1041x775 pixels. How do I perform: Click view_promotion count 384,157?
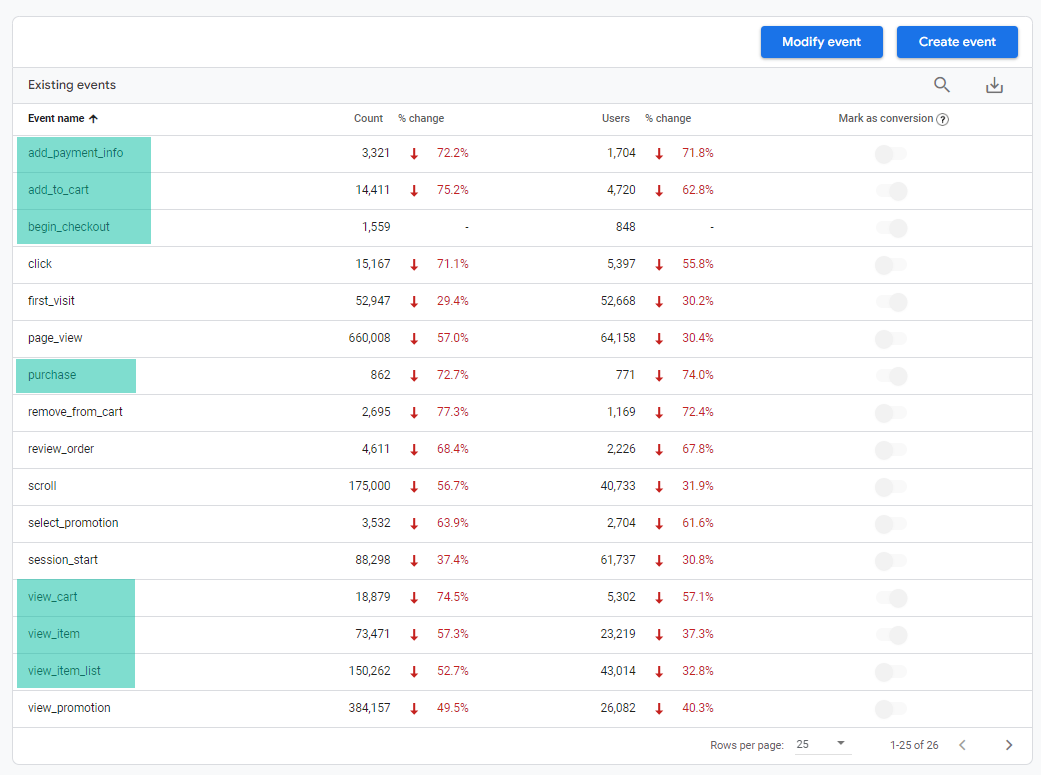(x=369, y=708)
